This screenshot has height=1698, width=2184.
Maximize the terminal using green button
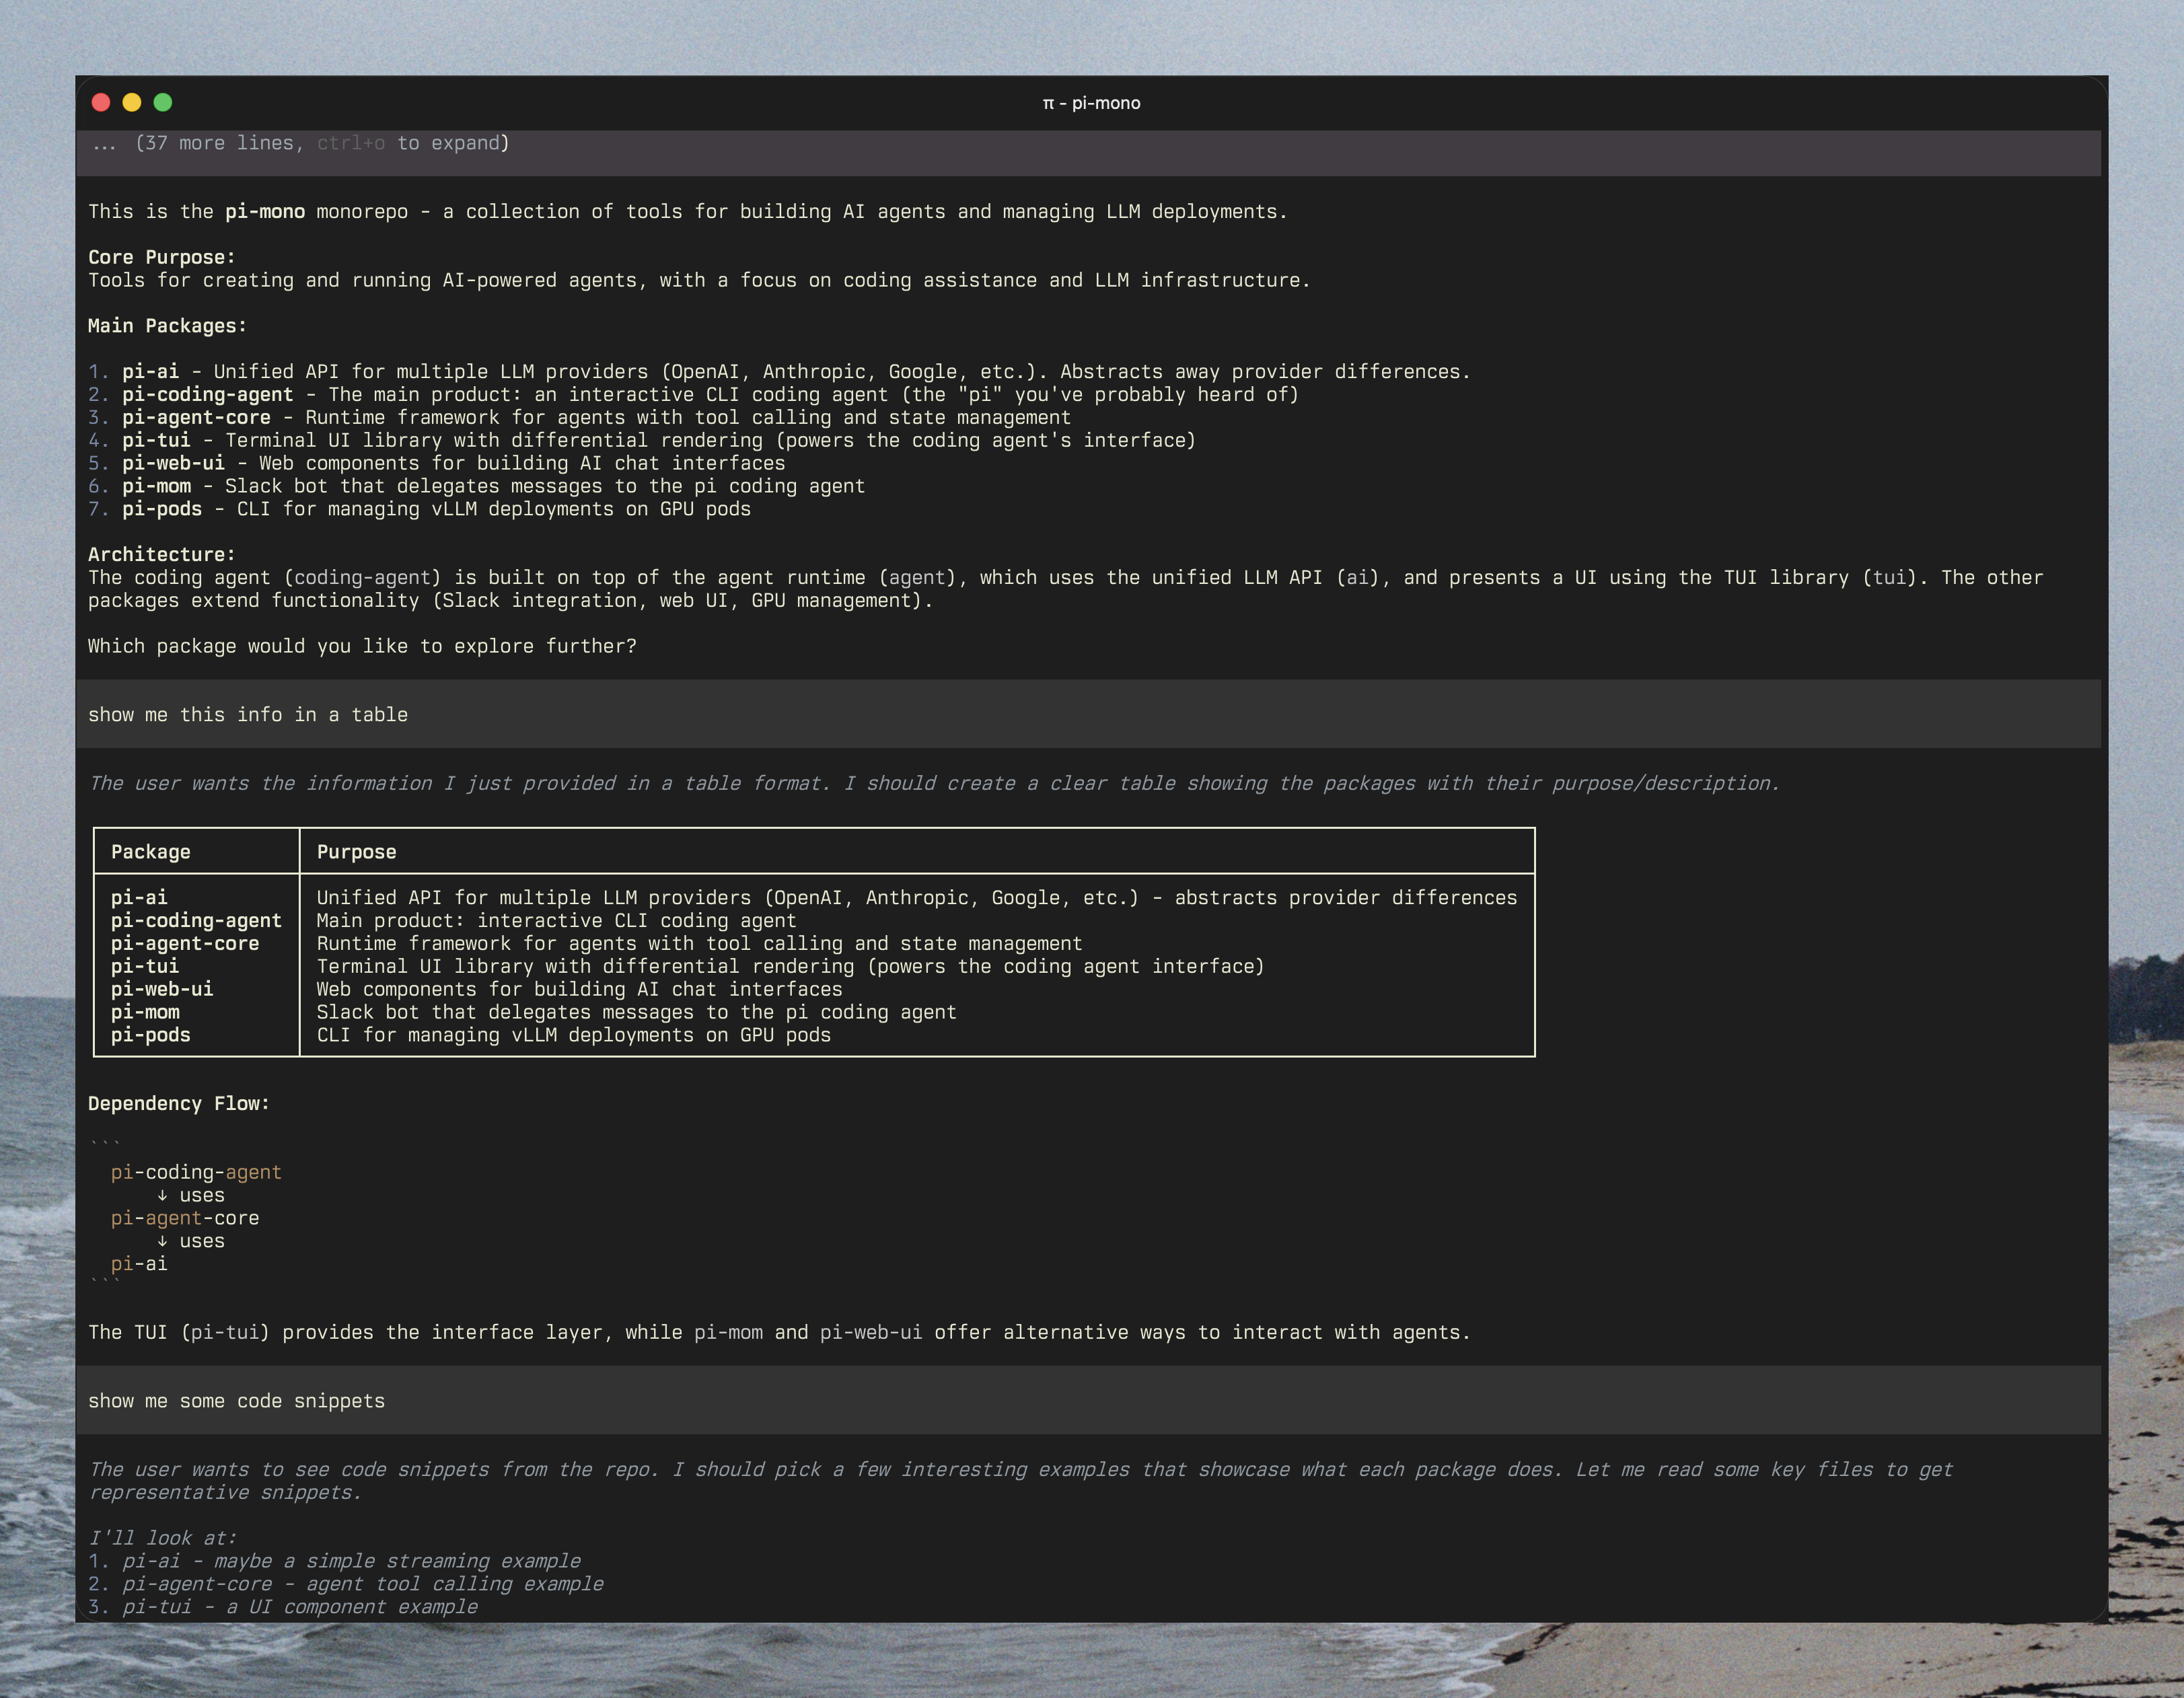(163, 102)
